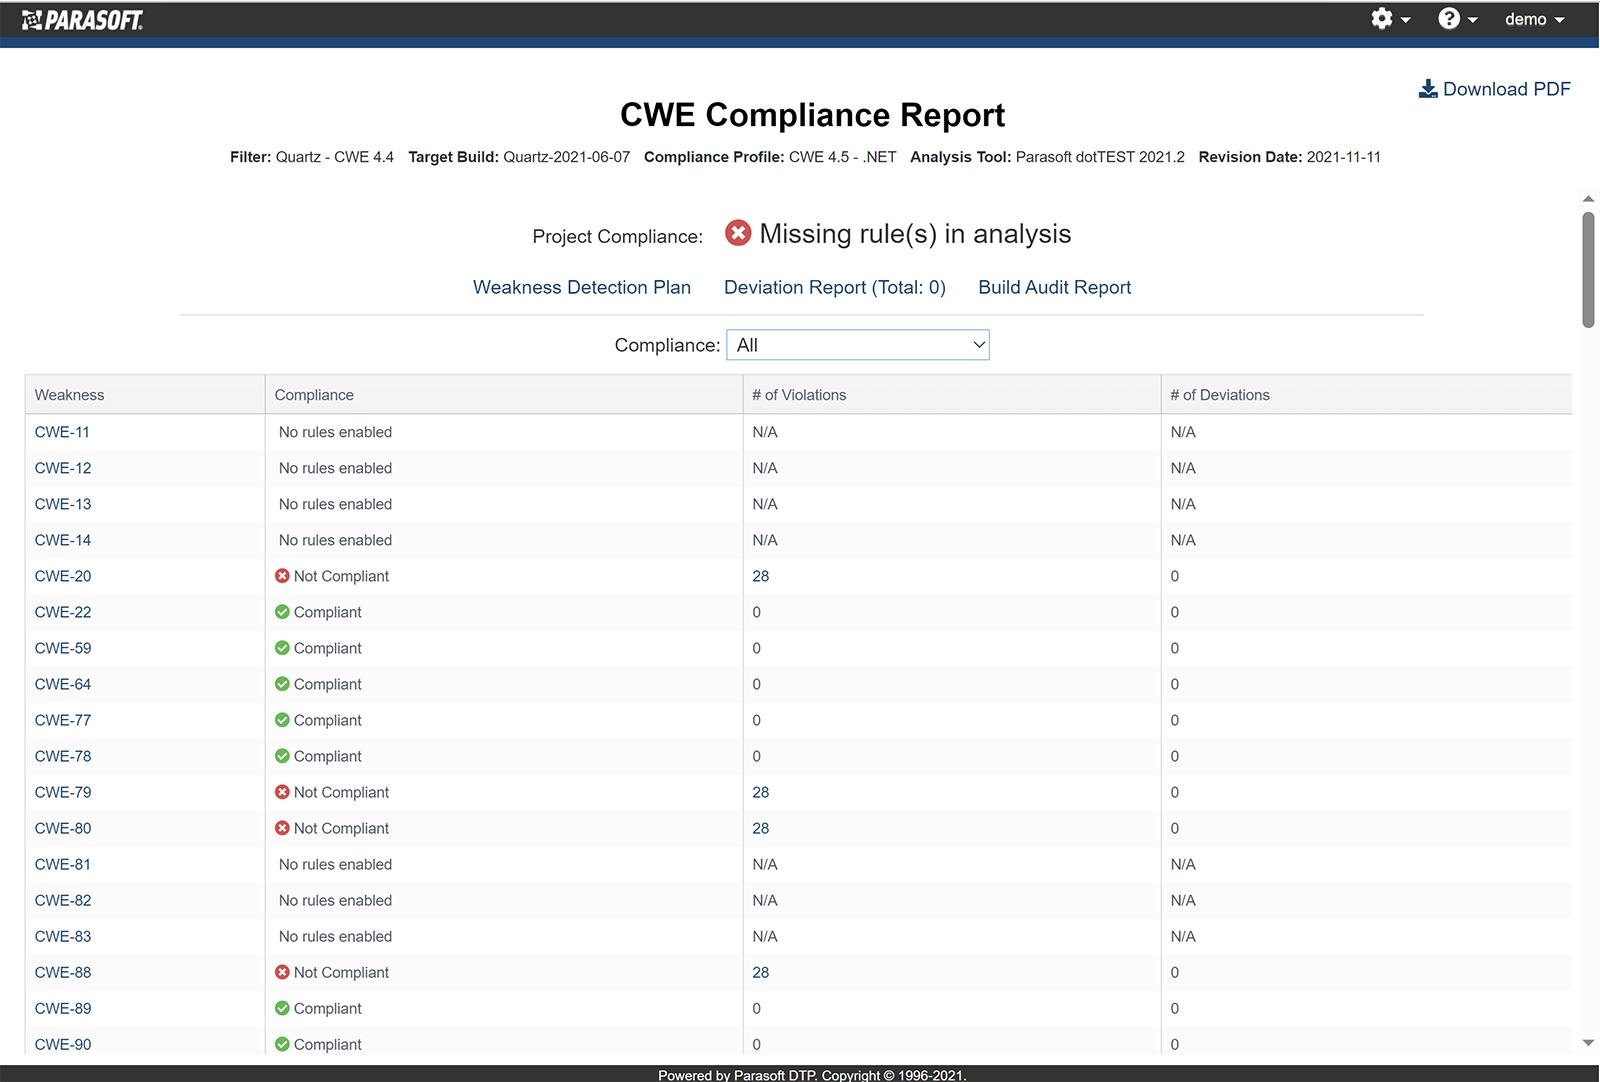Open the Weakness Detection Plan

(581, 287)
